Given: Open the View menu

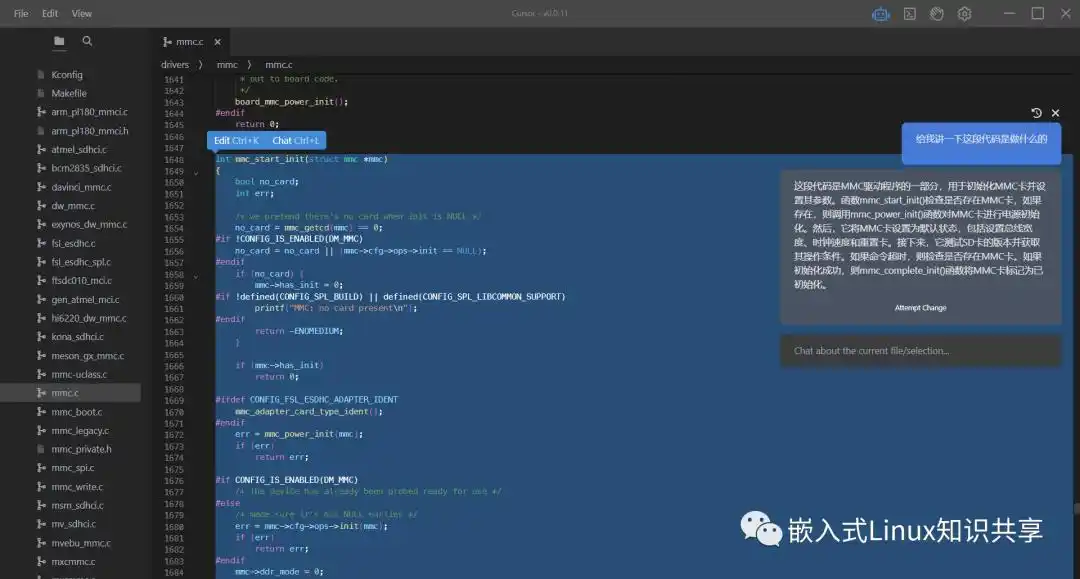Looking at the screenshot, I should pyautogui.click(x=82, y=14).
